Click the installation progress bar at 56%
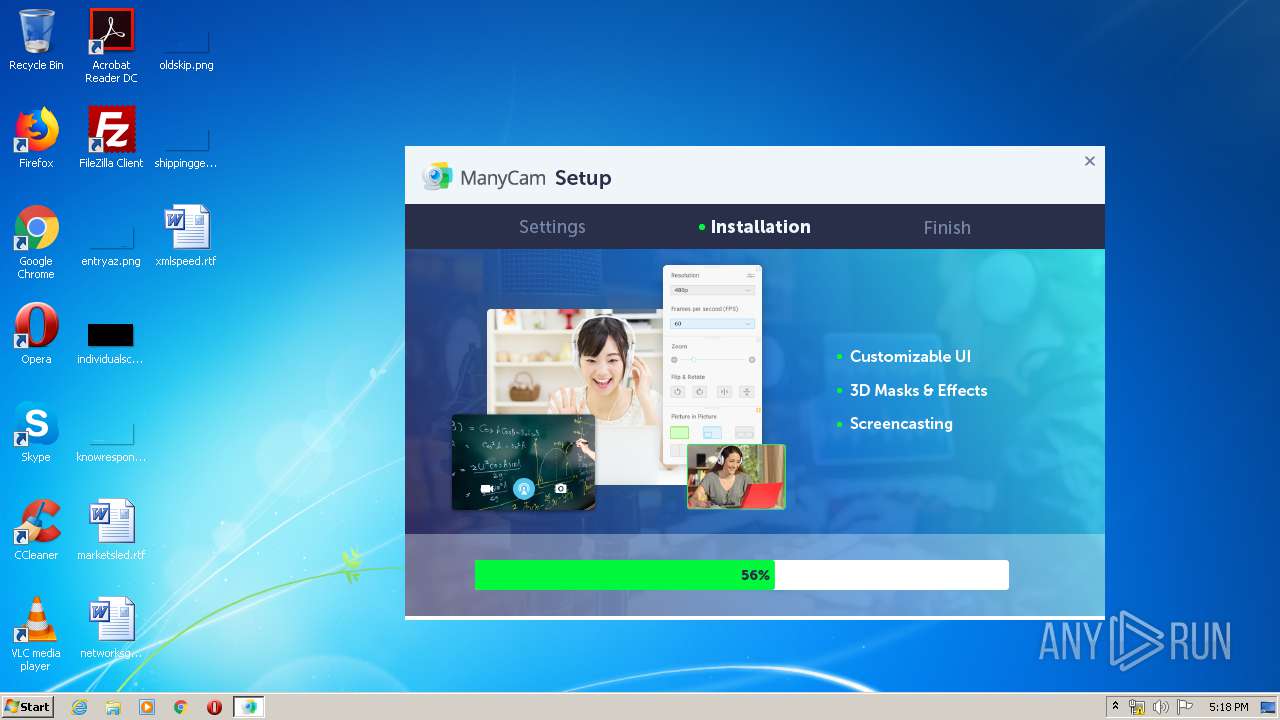 point(741,575)
